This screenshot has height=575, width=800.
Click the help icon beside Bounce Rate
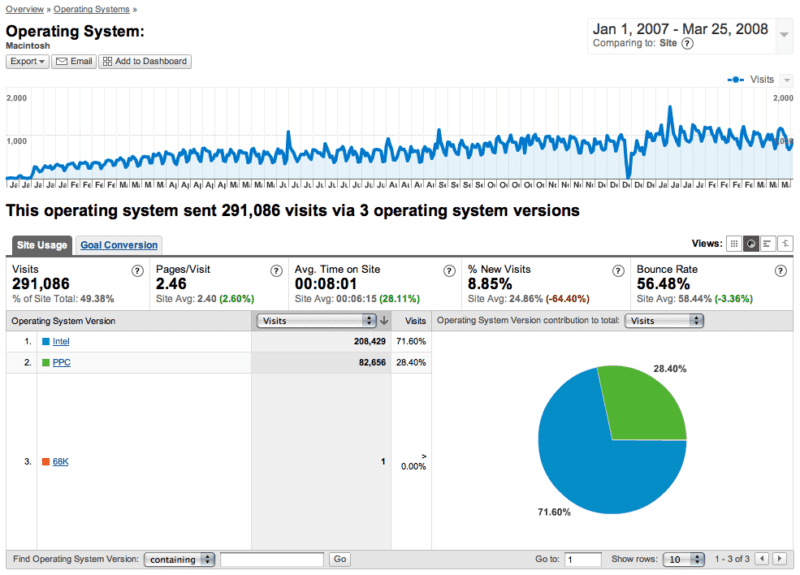click(x=781, y=270)
